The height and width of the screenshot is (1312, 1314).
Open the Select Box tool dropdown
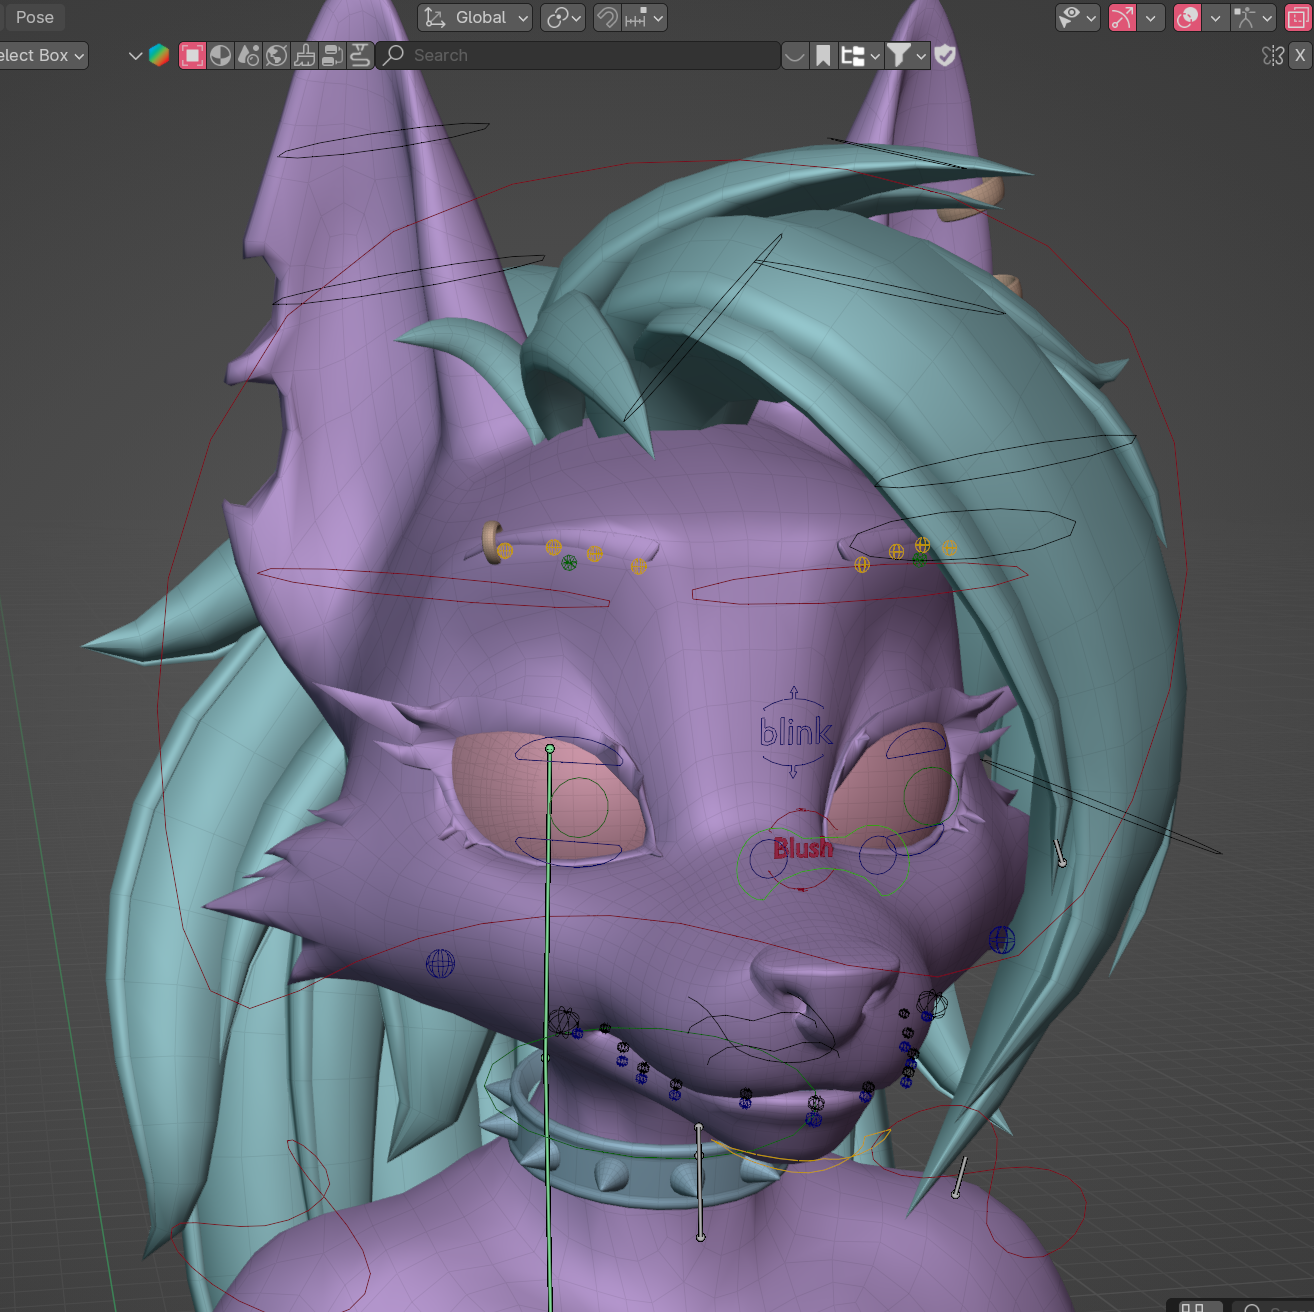[42, 55]
